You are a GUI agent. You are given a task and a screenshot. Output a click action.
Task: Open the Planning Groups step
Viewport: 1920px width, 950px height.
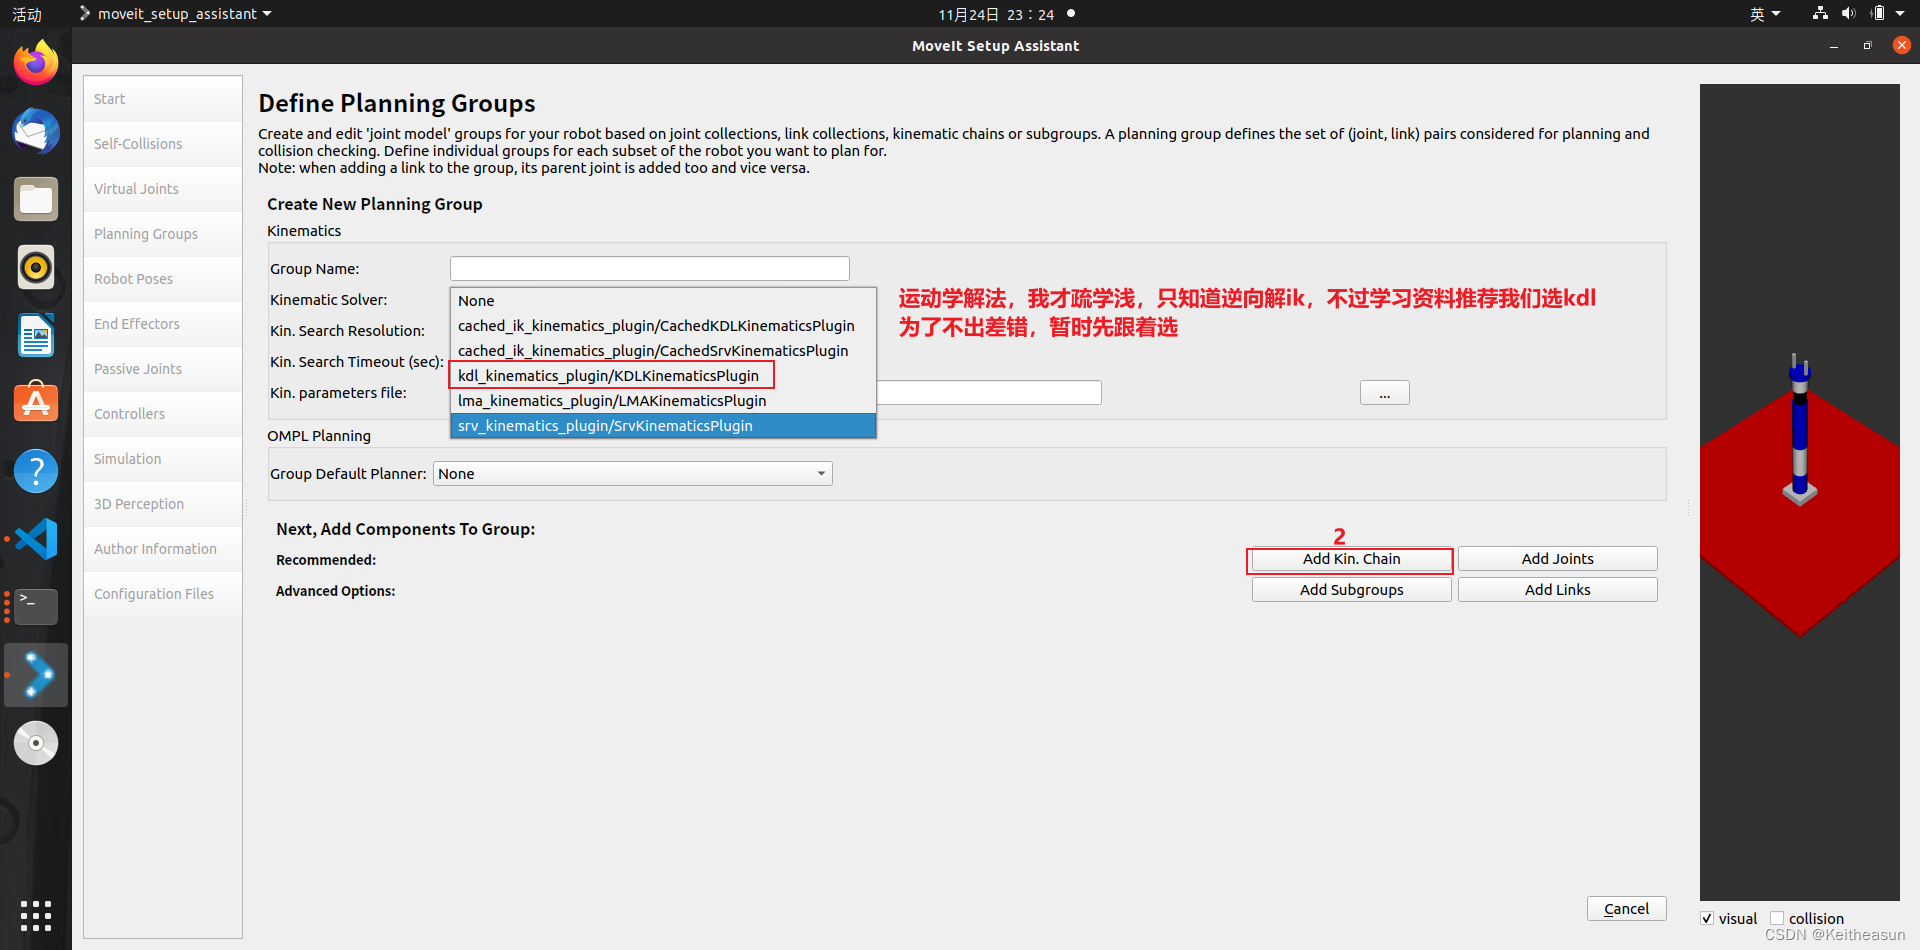pyautogui.click(x=163, y=234)
